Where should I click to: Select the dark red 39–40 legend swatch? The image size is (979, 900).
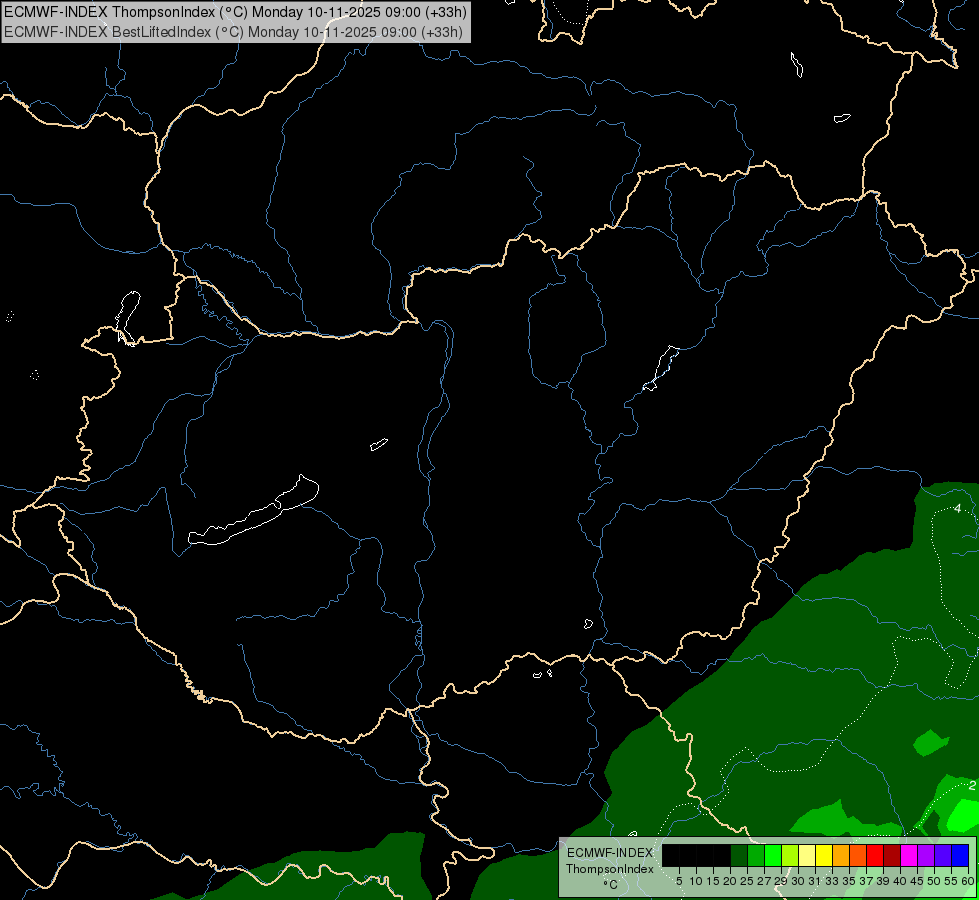892,855
